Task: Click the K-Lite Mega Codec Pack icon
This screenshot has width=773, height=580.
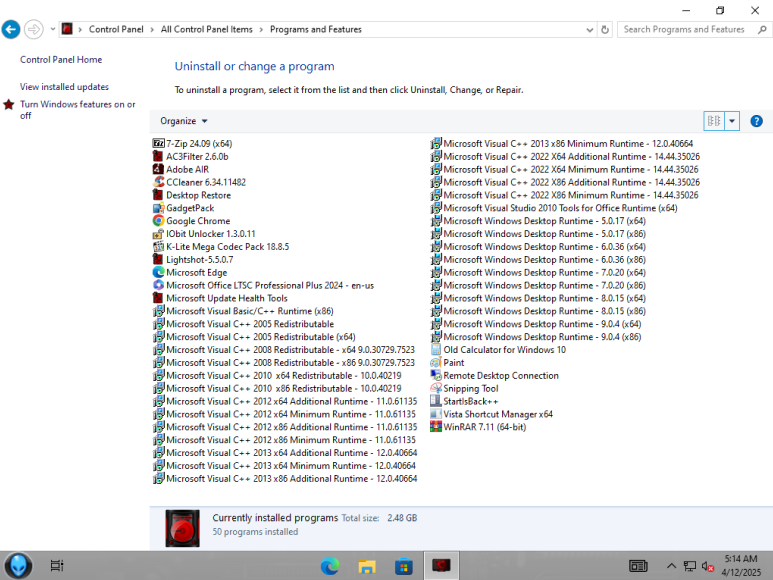Action: pos(158,246)
